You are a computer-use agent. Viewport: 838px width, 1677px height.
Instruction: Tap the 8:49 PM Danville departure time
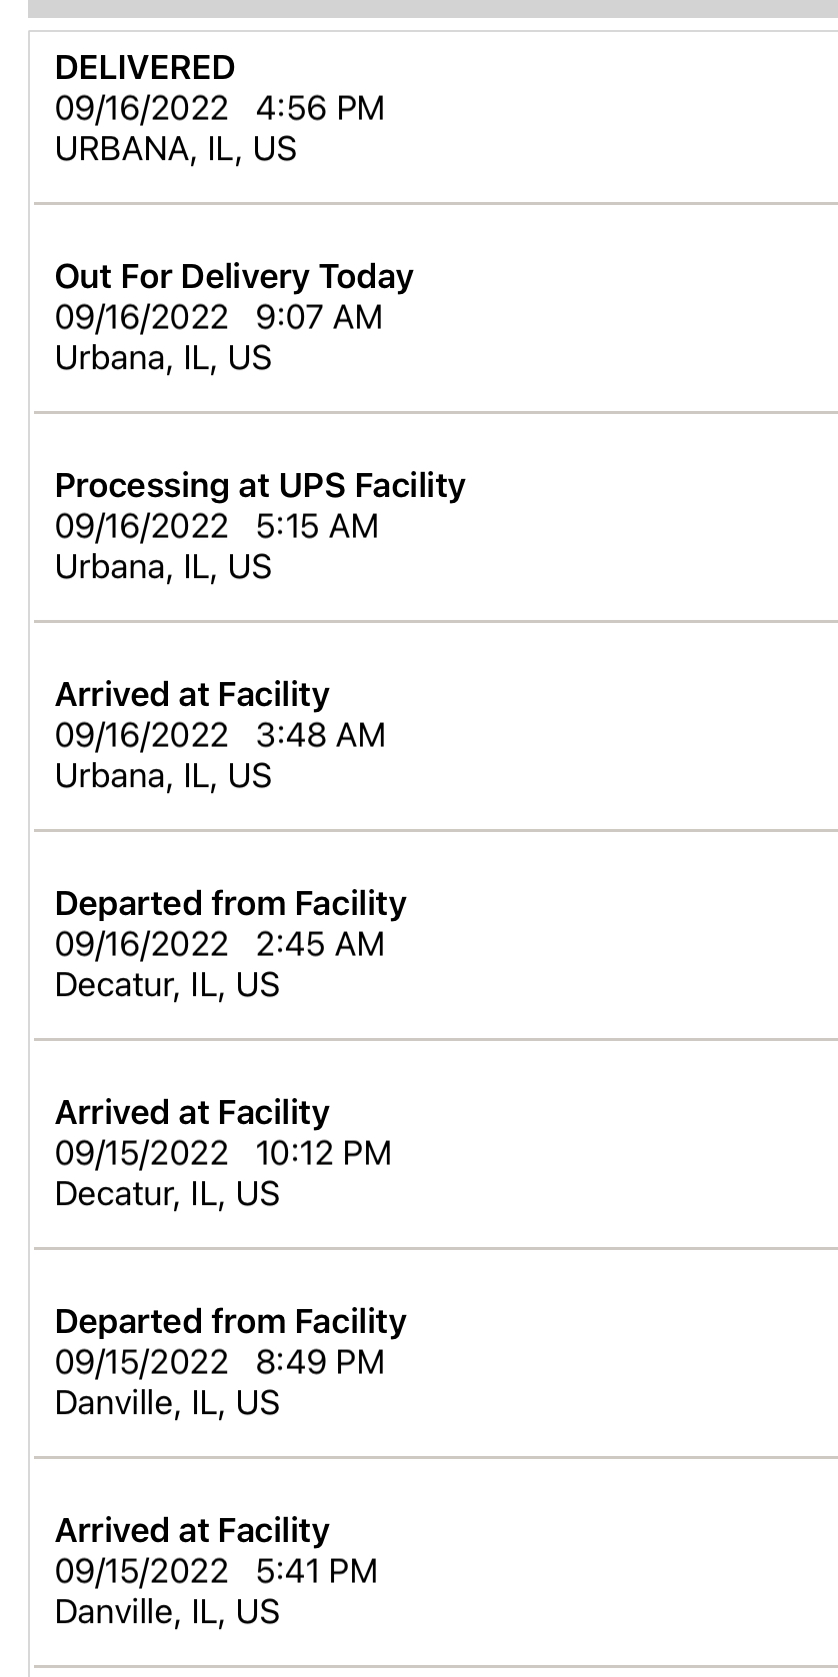point(320,1362)
